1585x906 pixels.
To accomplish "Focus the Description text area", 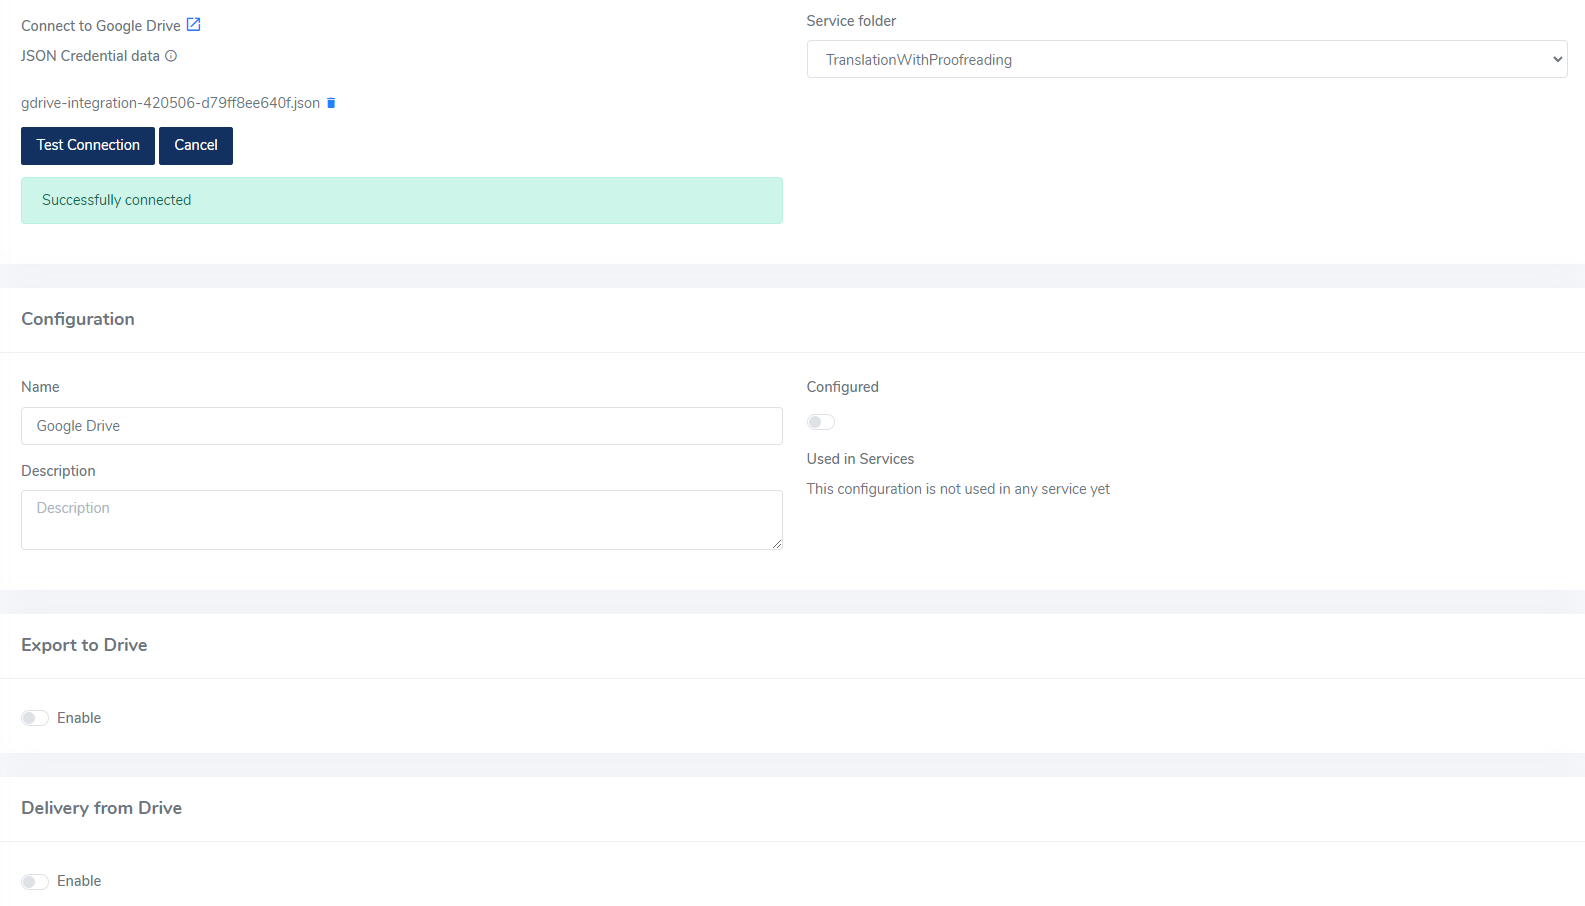I will [x=402, y=520].
